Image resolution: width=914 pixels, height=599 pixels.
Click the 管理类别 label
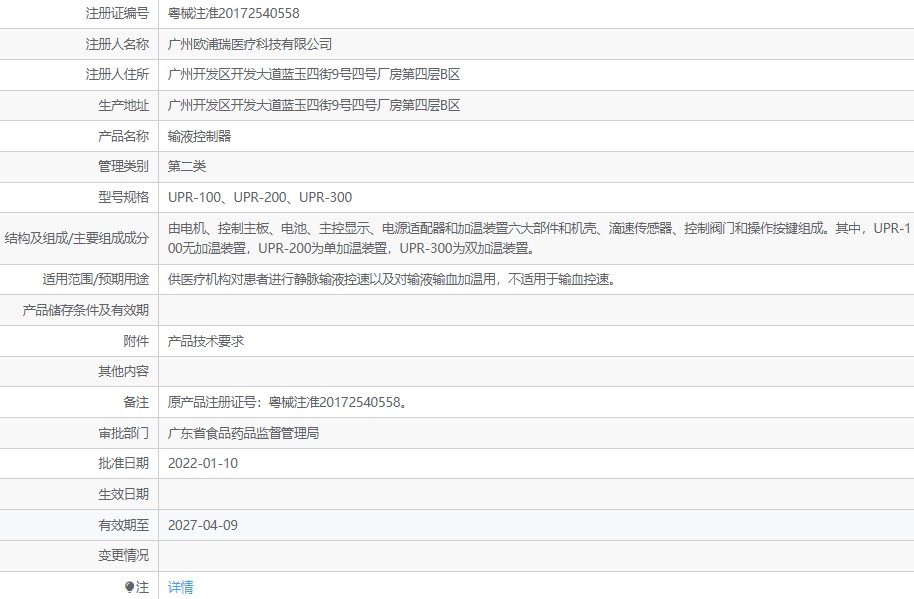(x=124, y=166)
